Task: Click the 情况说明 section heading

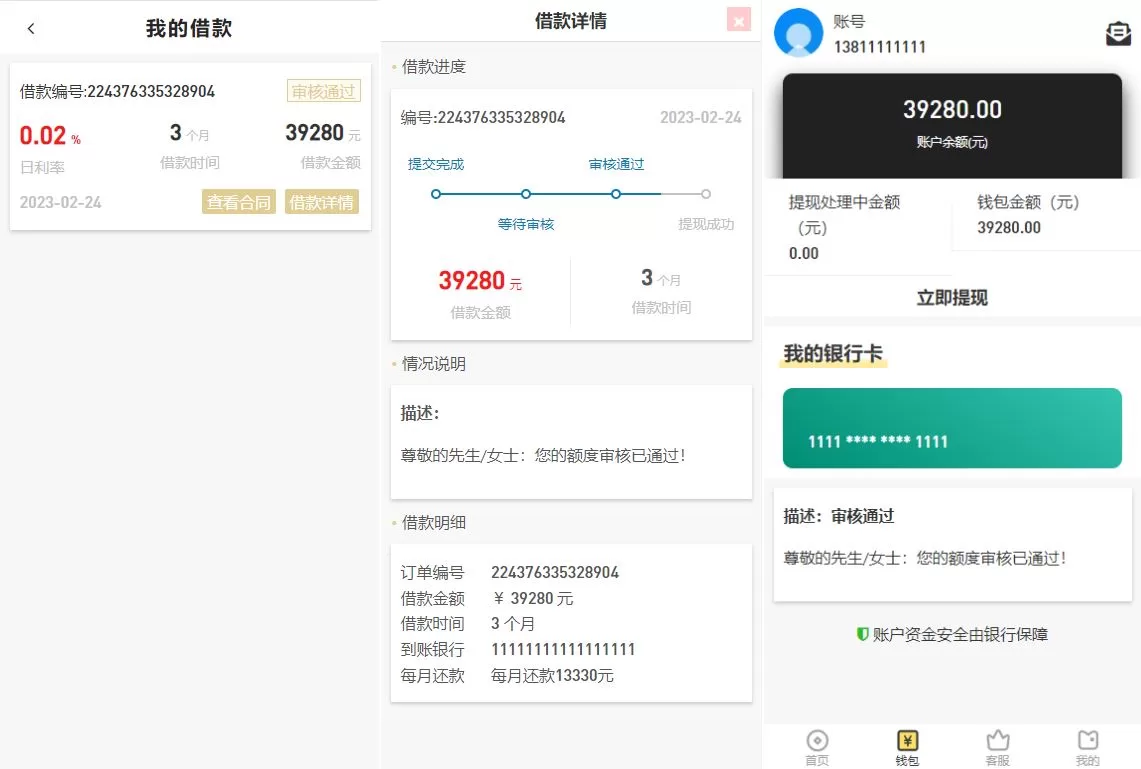Action: click(434, 364)
